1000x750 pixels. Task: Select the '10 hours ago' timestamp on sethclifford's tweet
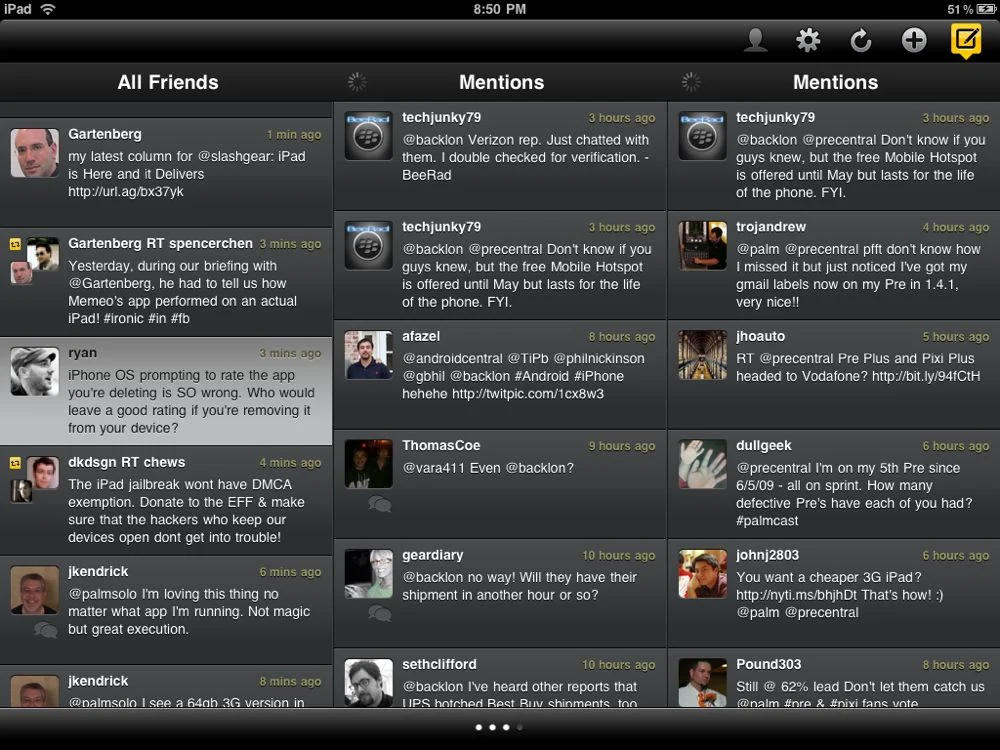click(x=618, y=665)
